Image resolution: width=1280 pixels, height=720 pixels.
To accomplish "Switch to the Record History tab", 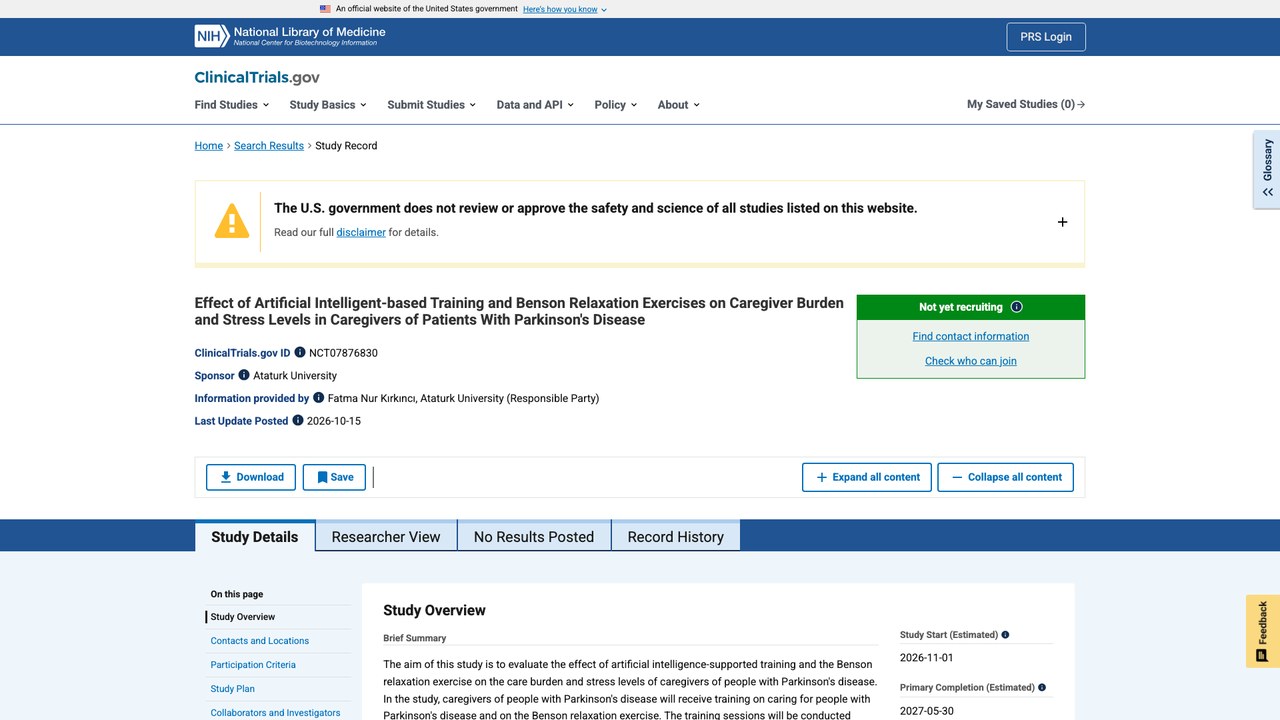I will pos(676,536).
